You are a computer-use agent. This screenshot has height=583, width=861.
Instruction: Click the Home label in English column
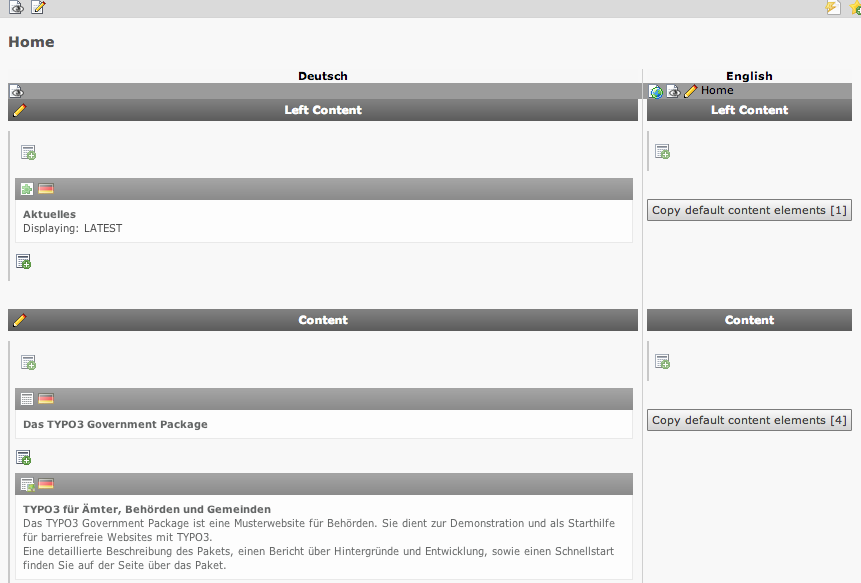(x=717, y=91)
